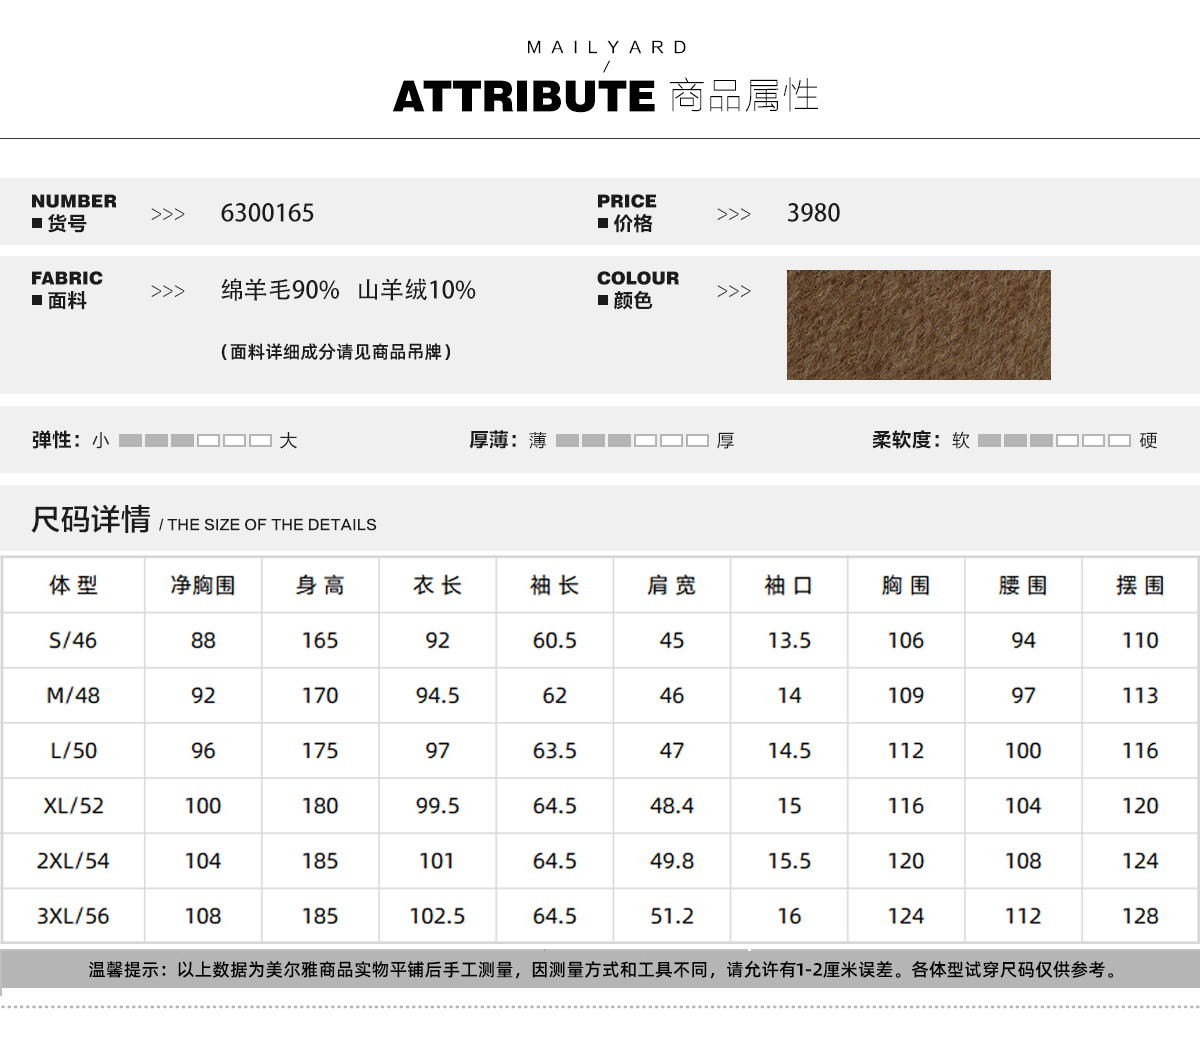
Task: Click the FABRIC 面料 label
Action: click(67, 289)
